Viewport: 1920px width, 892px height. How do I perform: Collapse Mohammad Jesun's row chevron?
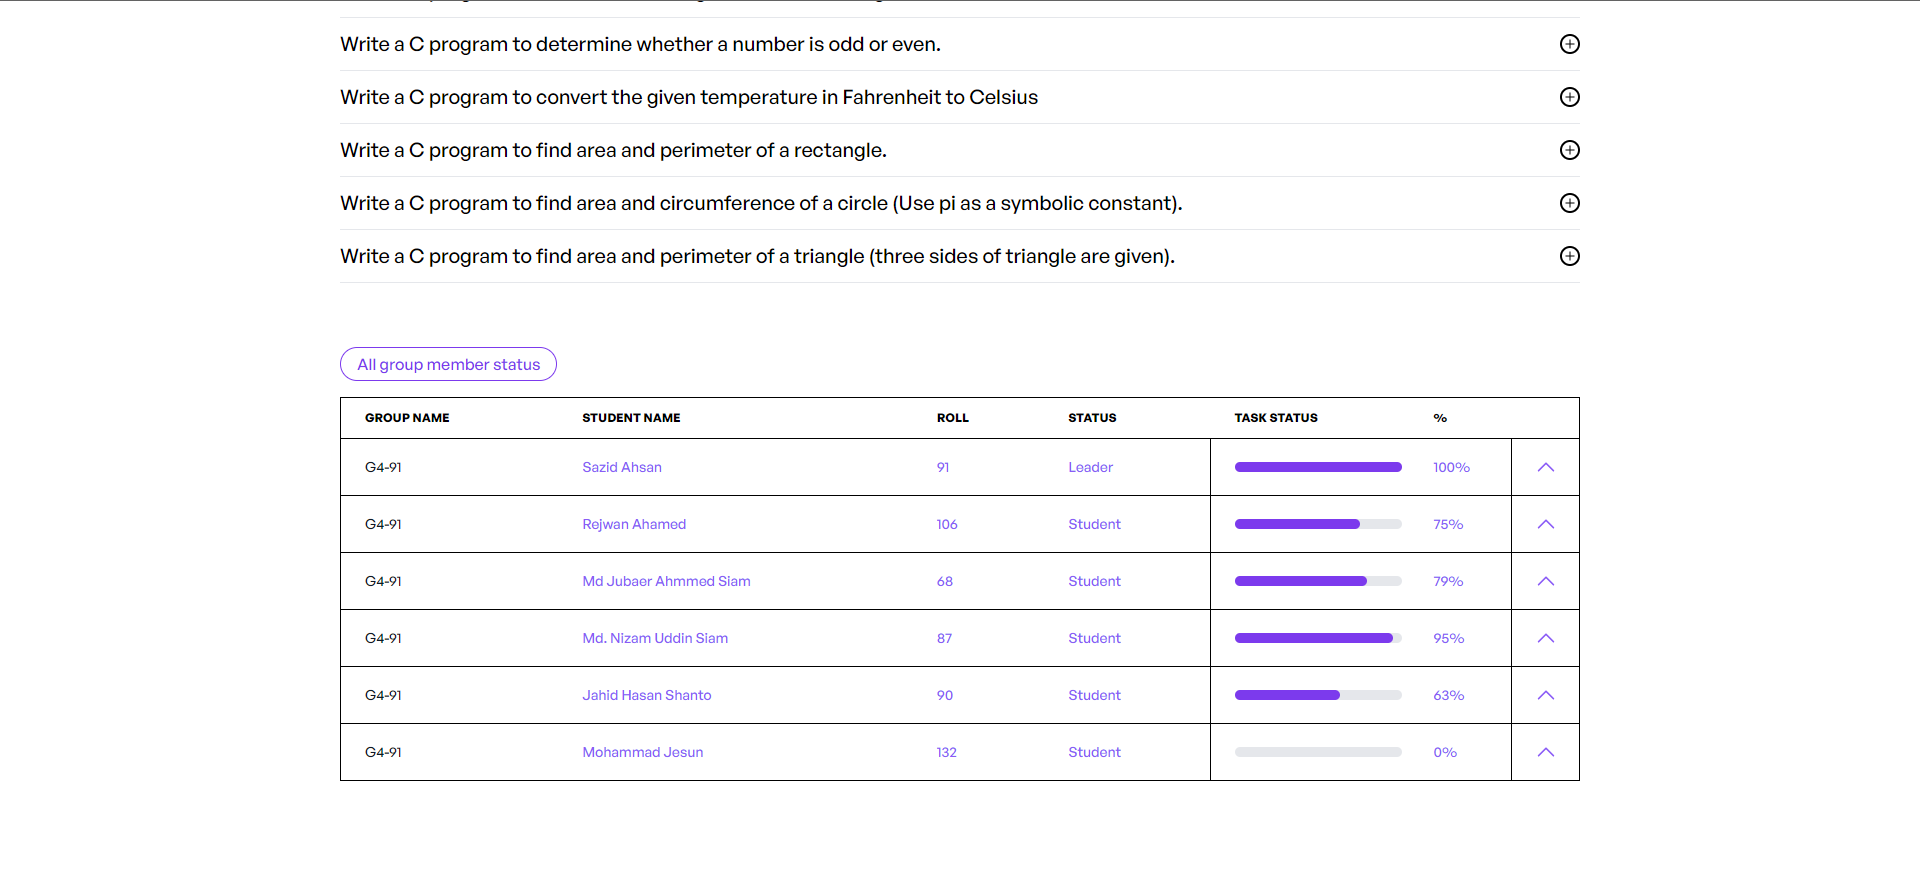[x=1546, y=752]
